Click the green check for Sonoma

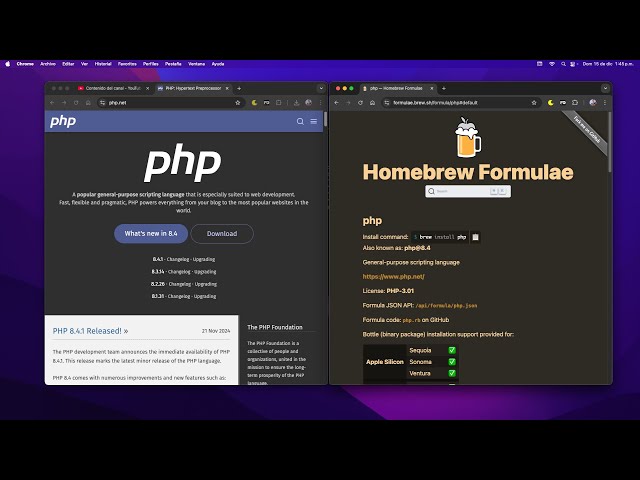point(452,362)
